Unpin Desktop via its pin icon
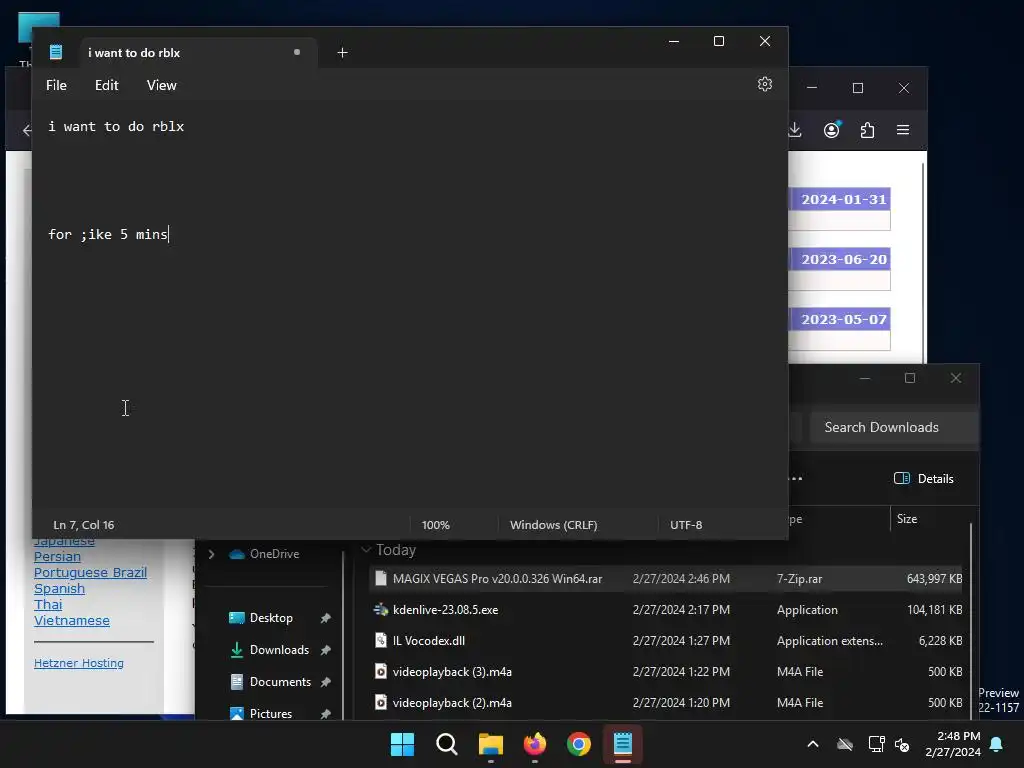The image size is (1024, 768). (x=325, y=618)
